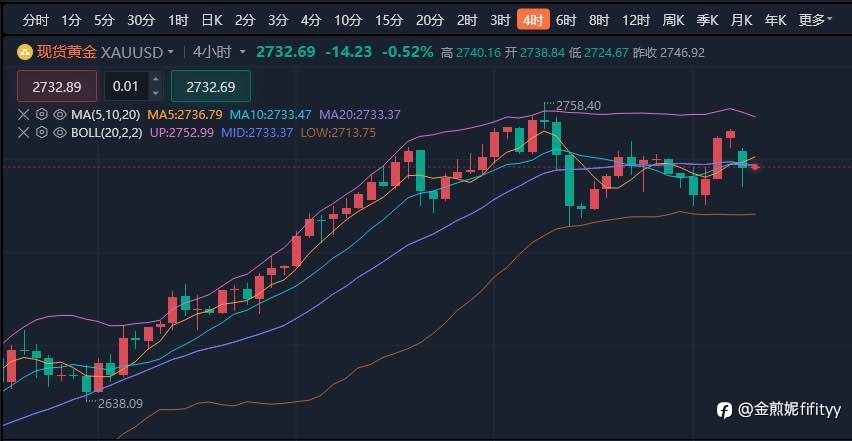
Task: Open the XAUUSD symbol dropdown
Action: 171,53
